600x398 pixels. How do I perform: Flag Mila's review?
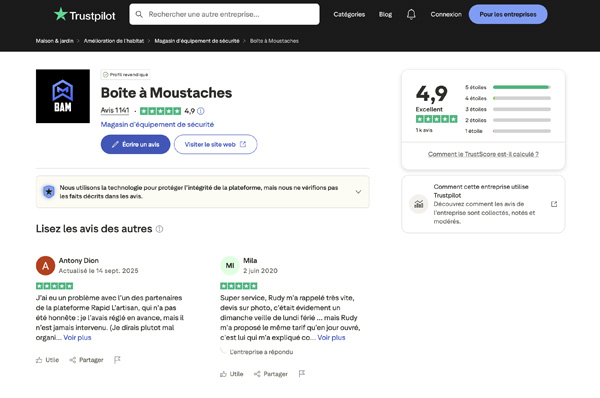(302, 374)
